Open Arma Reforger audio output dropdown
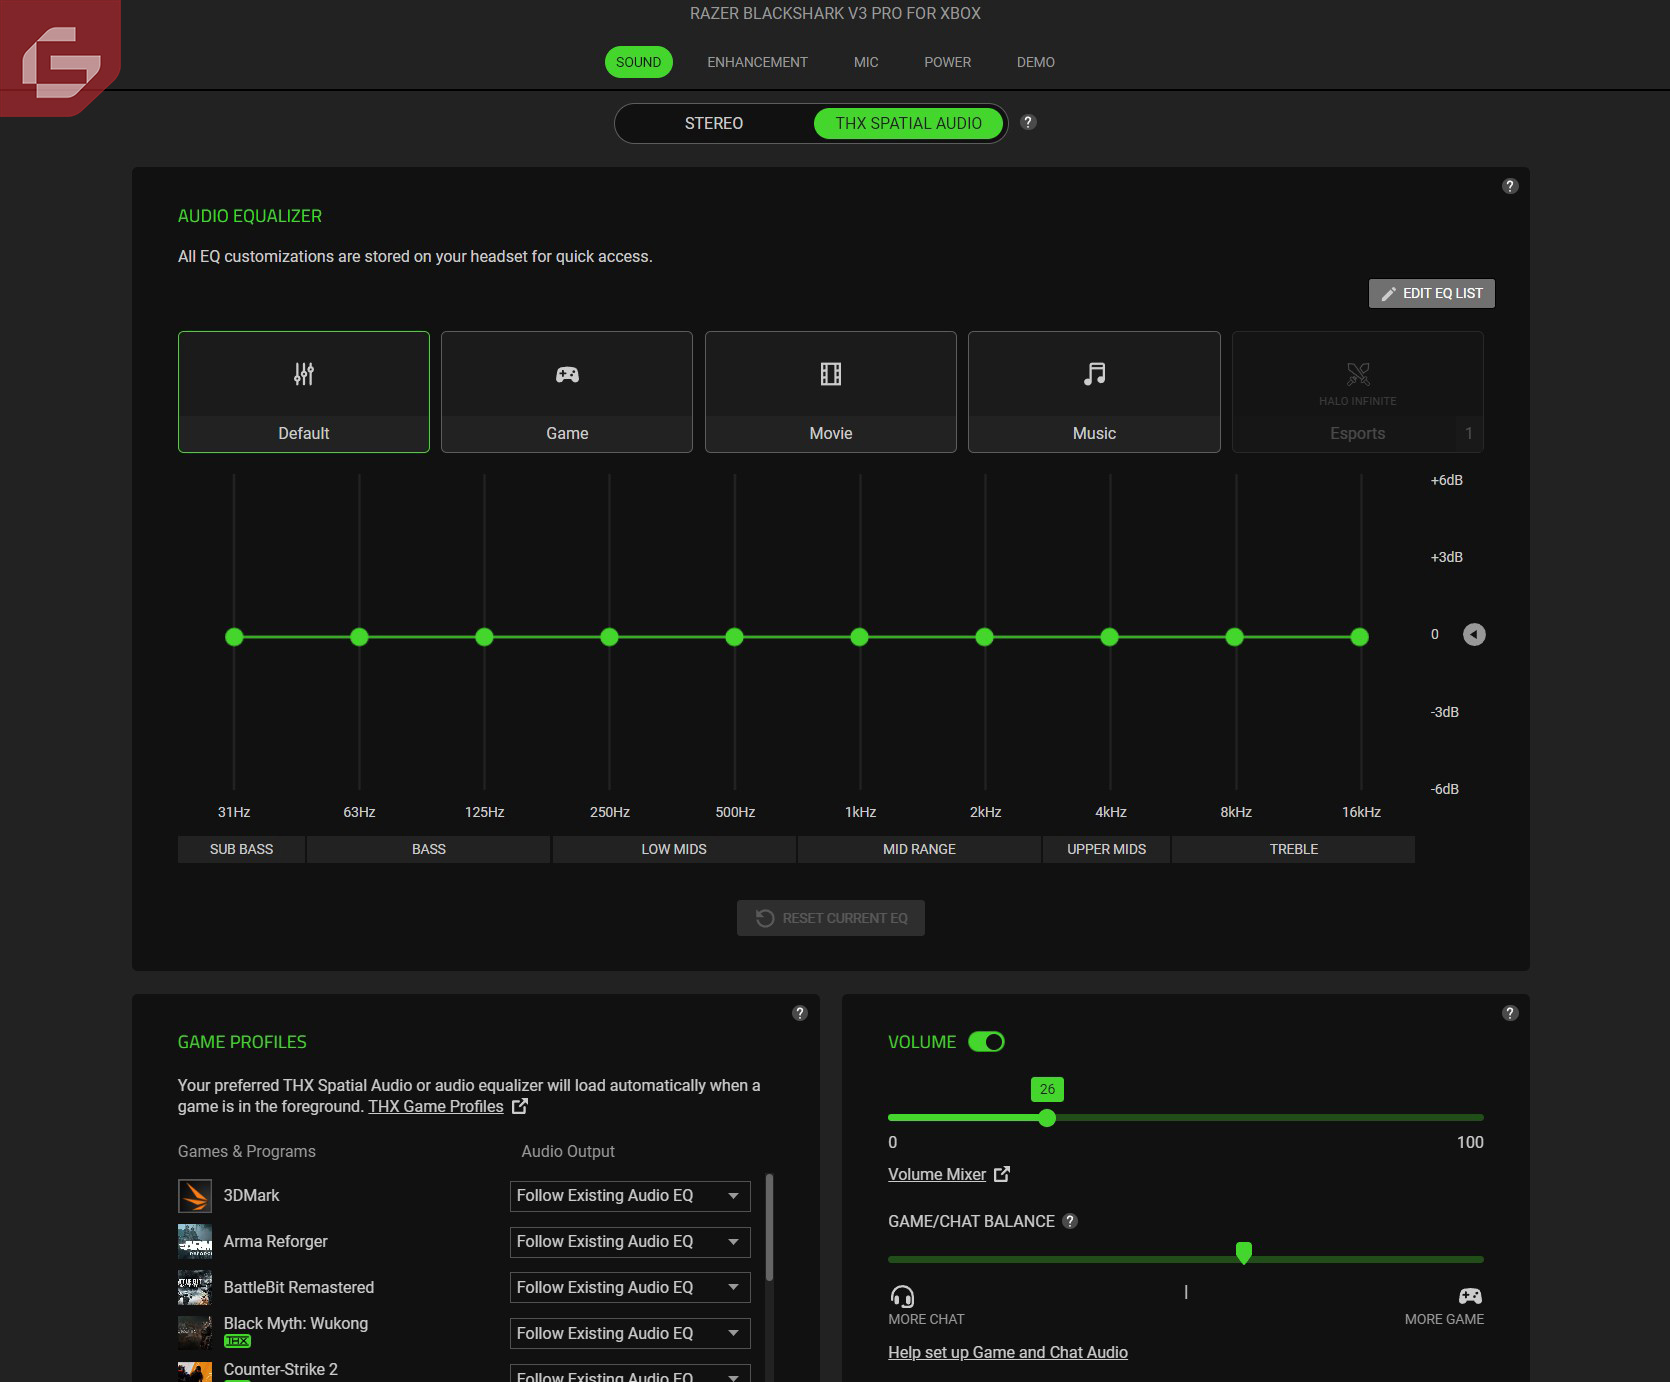The width and height of the screenshot is (1670, 1382). click(630, 1242)
